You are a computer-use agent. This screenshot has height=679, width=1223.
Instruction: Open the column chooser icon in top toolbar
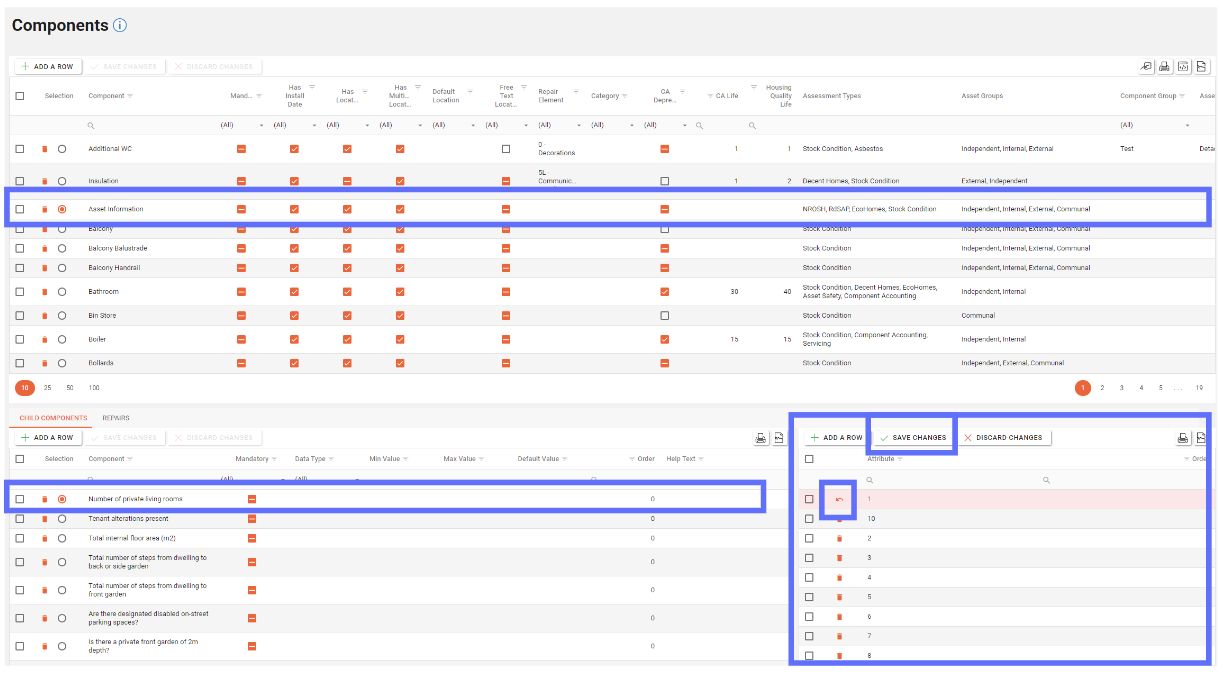coord(1146,66)
